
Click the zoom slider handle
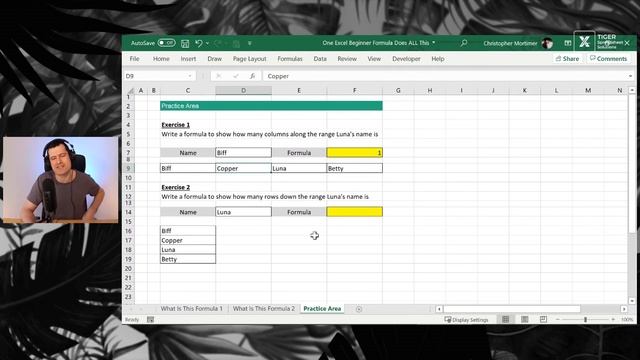585,320
